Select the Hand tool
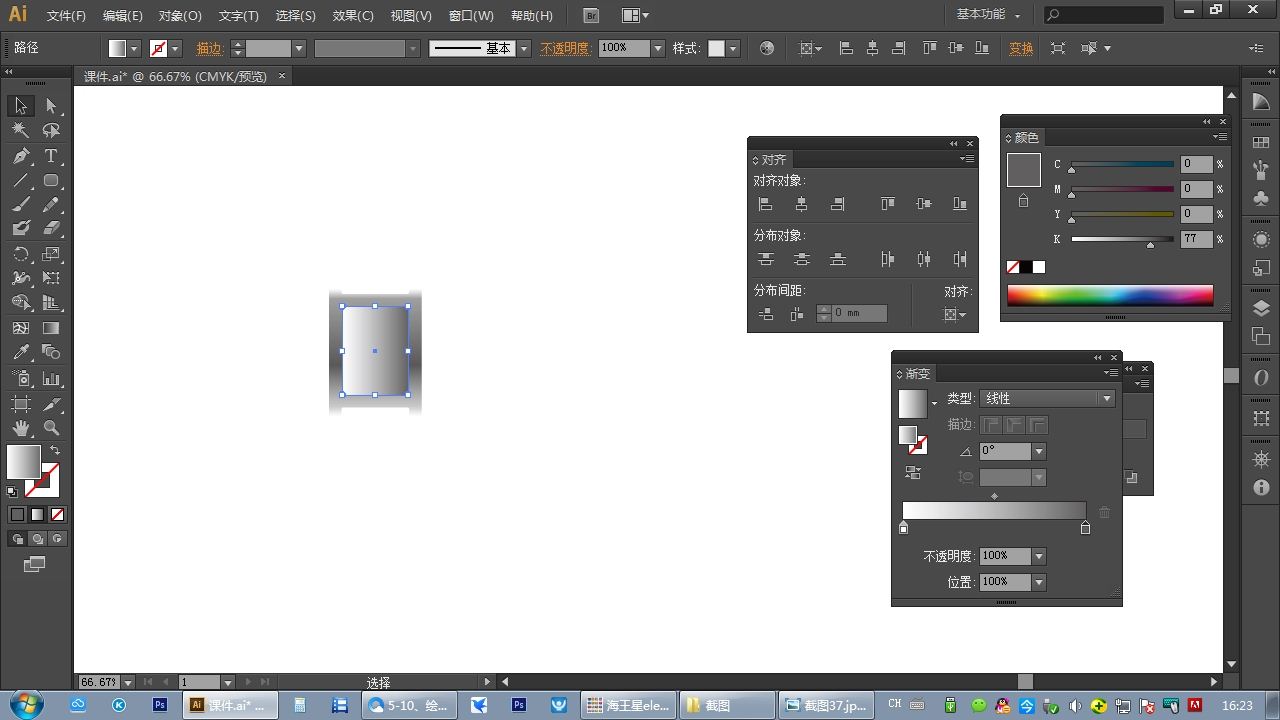 pyautogui.click(x=20, y=428)
